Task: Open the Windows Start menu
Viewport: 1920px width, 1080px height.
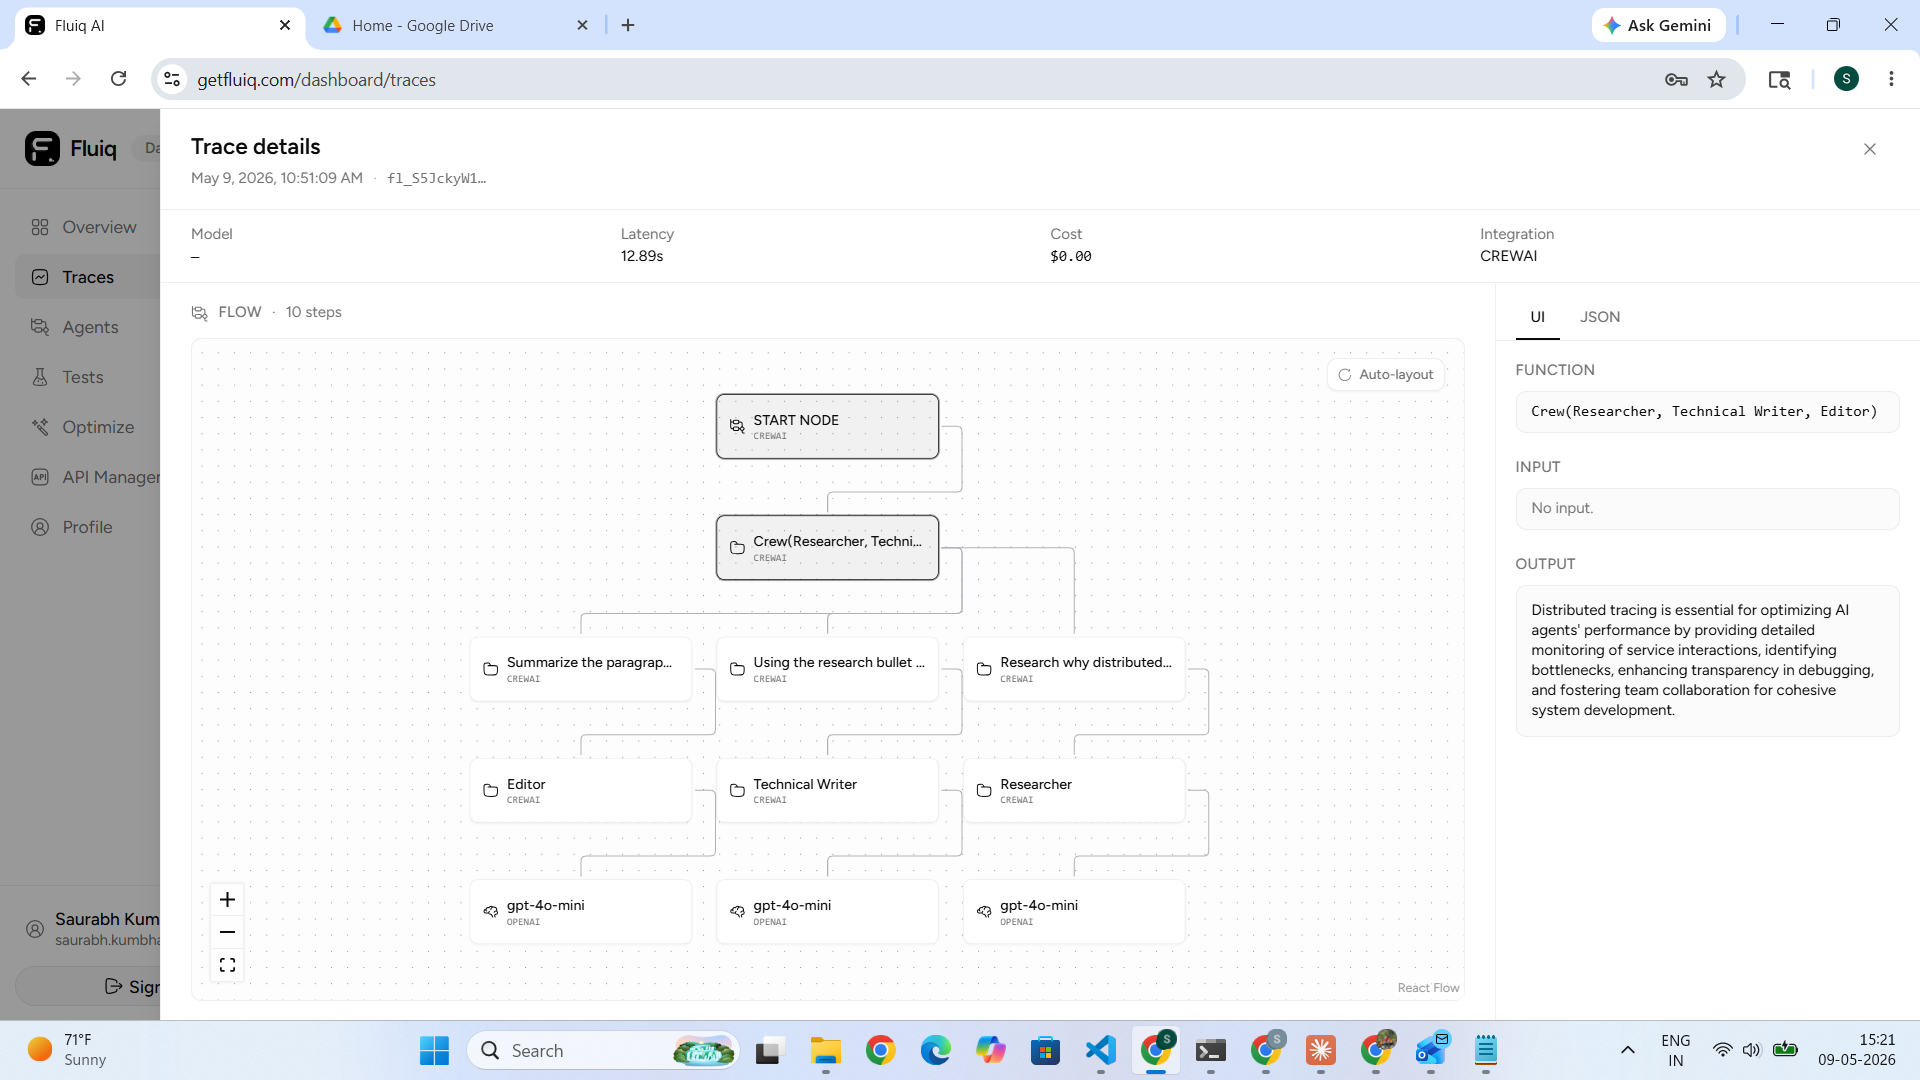Action: point(434,1050)
